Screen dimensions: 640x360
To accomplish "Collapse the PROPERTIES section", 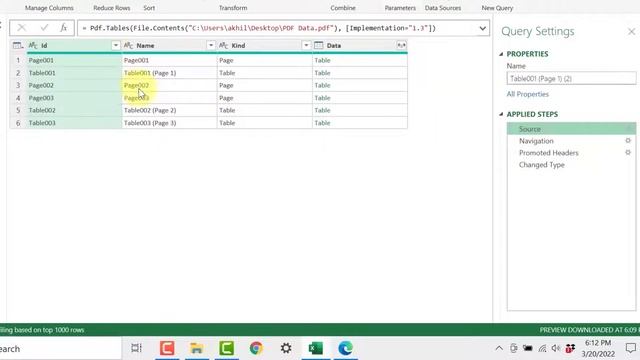I will (501, 54).
